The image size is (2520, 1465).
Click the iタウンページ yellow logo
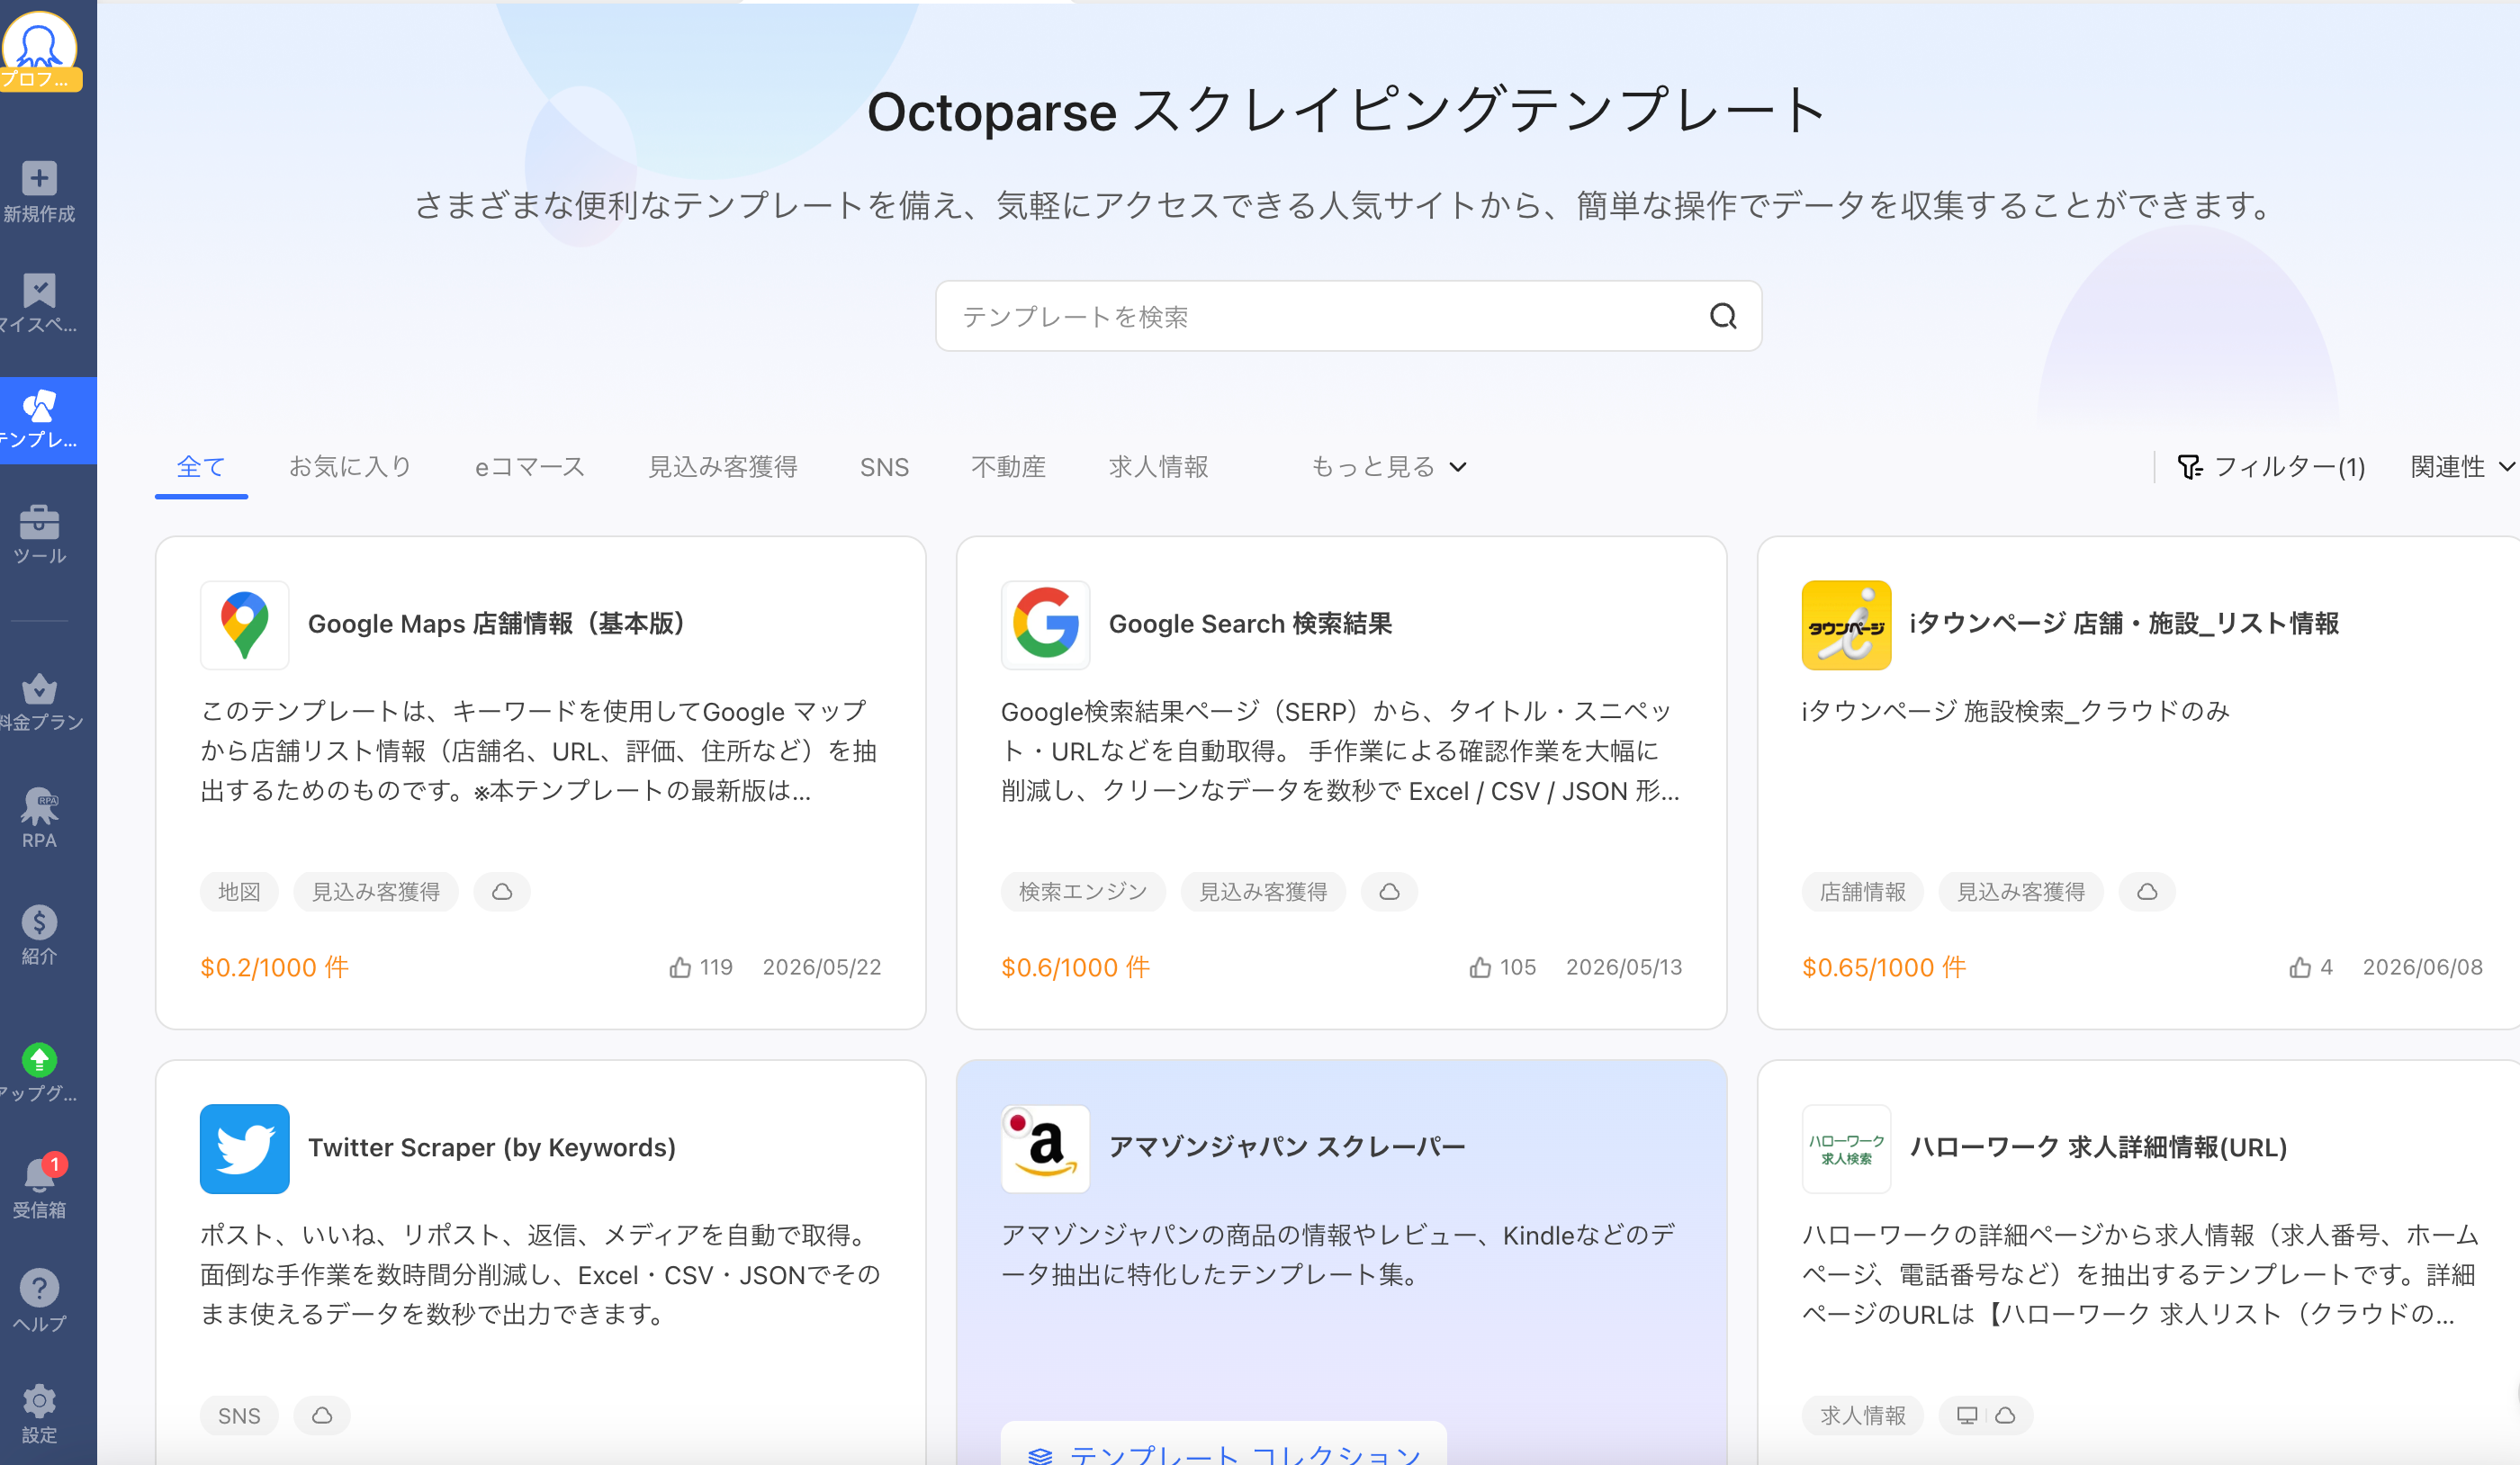click(x=1846, y=625)
